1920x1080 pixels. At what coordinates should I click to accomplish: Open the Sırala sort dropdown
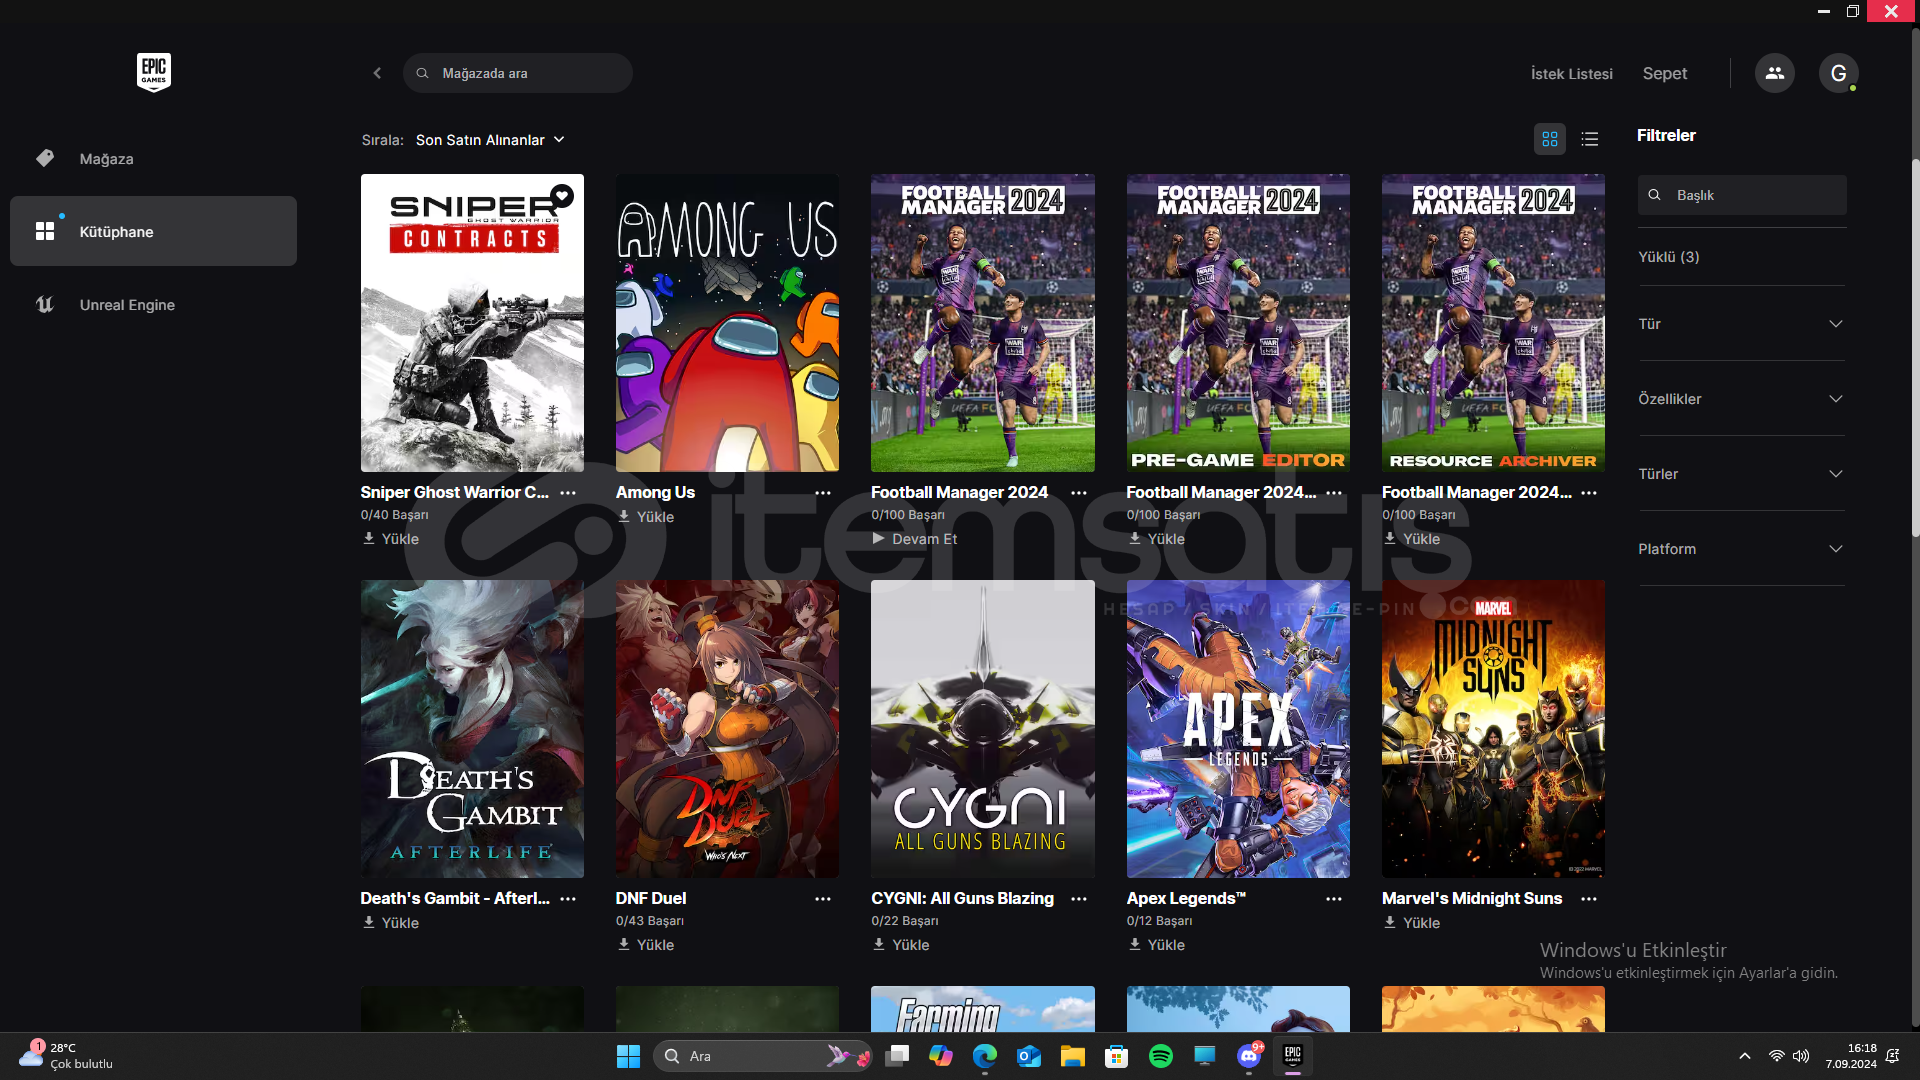click(x=490, y=140)
